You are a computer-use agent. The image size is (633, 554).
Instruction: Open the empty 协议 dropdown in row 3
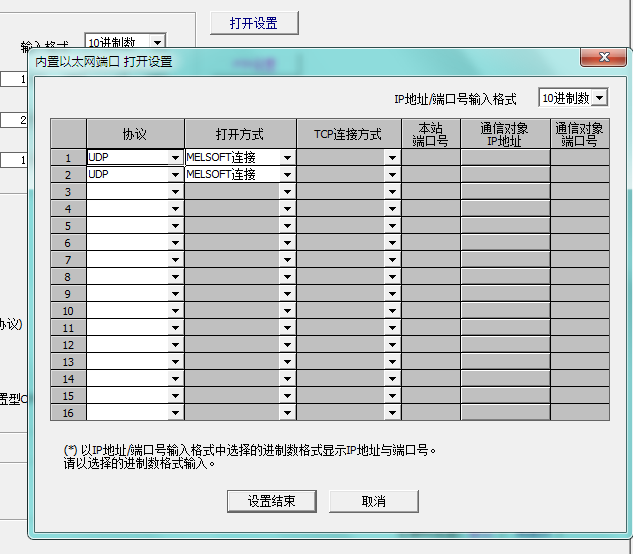pos(175,192)
